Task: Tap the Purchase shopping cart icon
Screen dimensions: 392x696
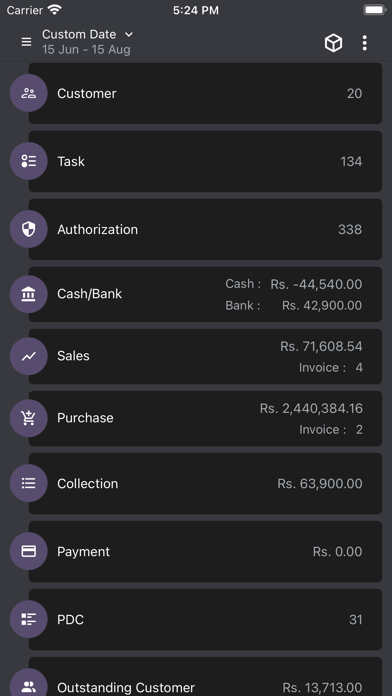Action: [28, 418]
